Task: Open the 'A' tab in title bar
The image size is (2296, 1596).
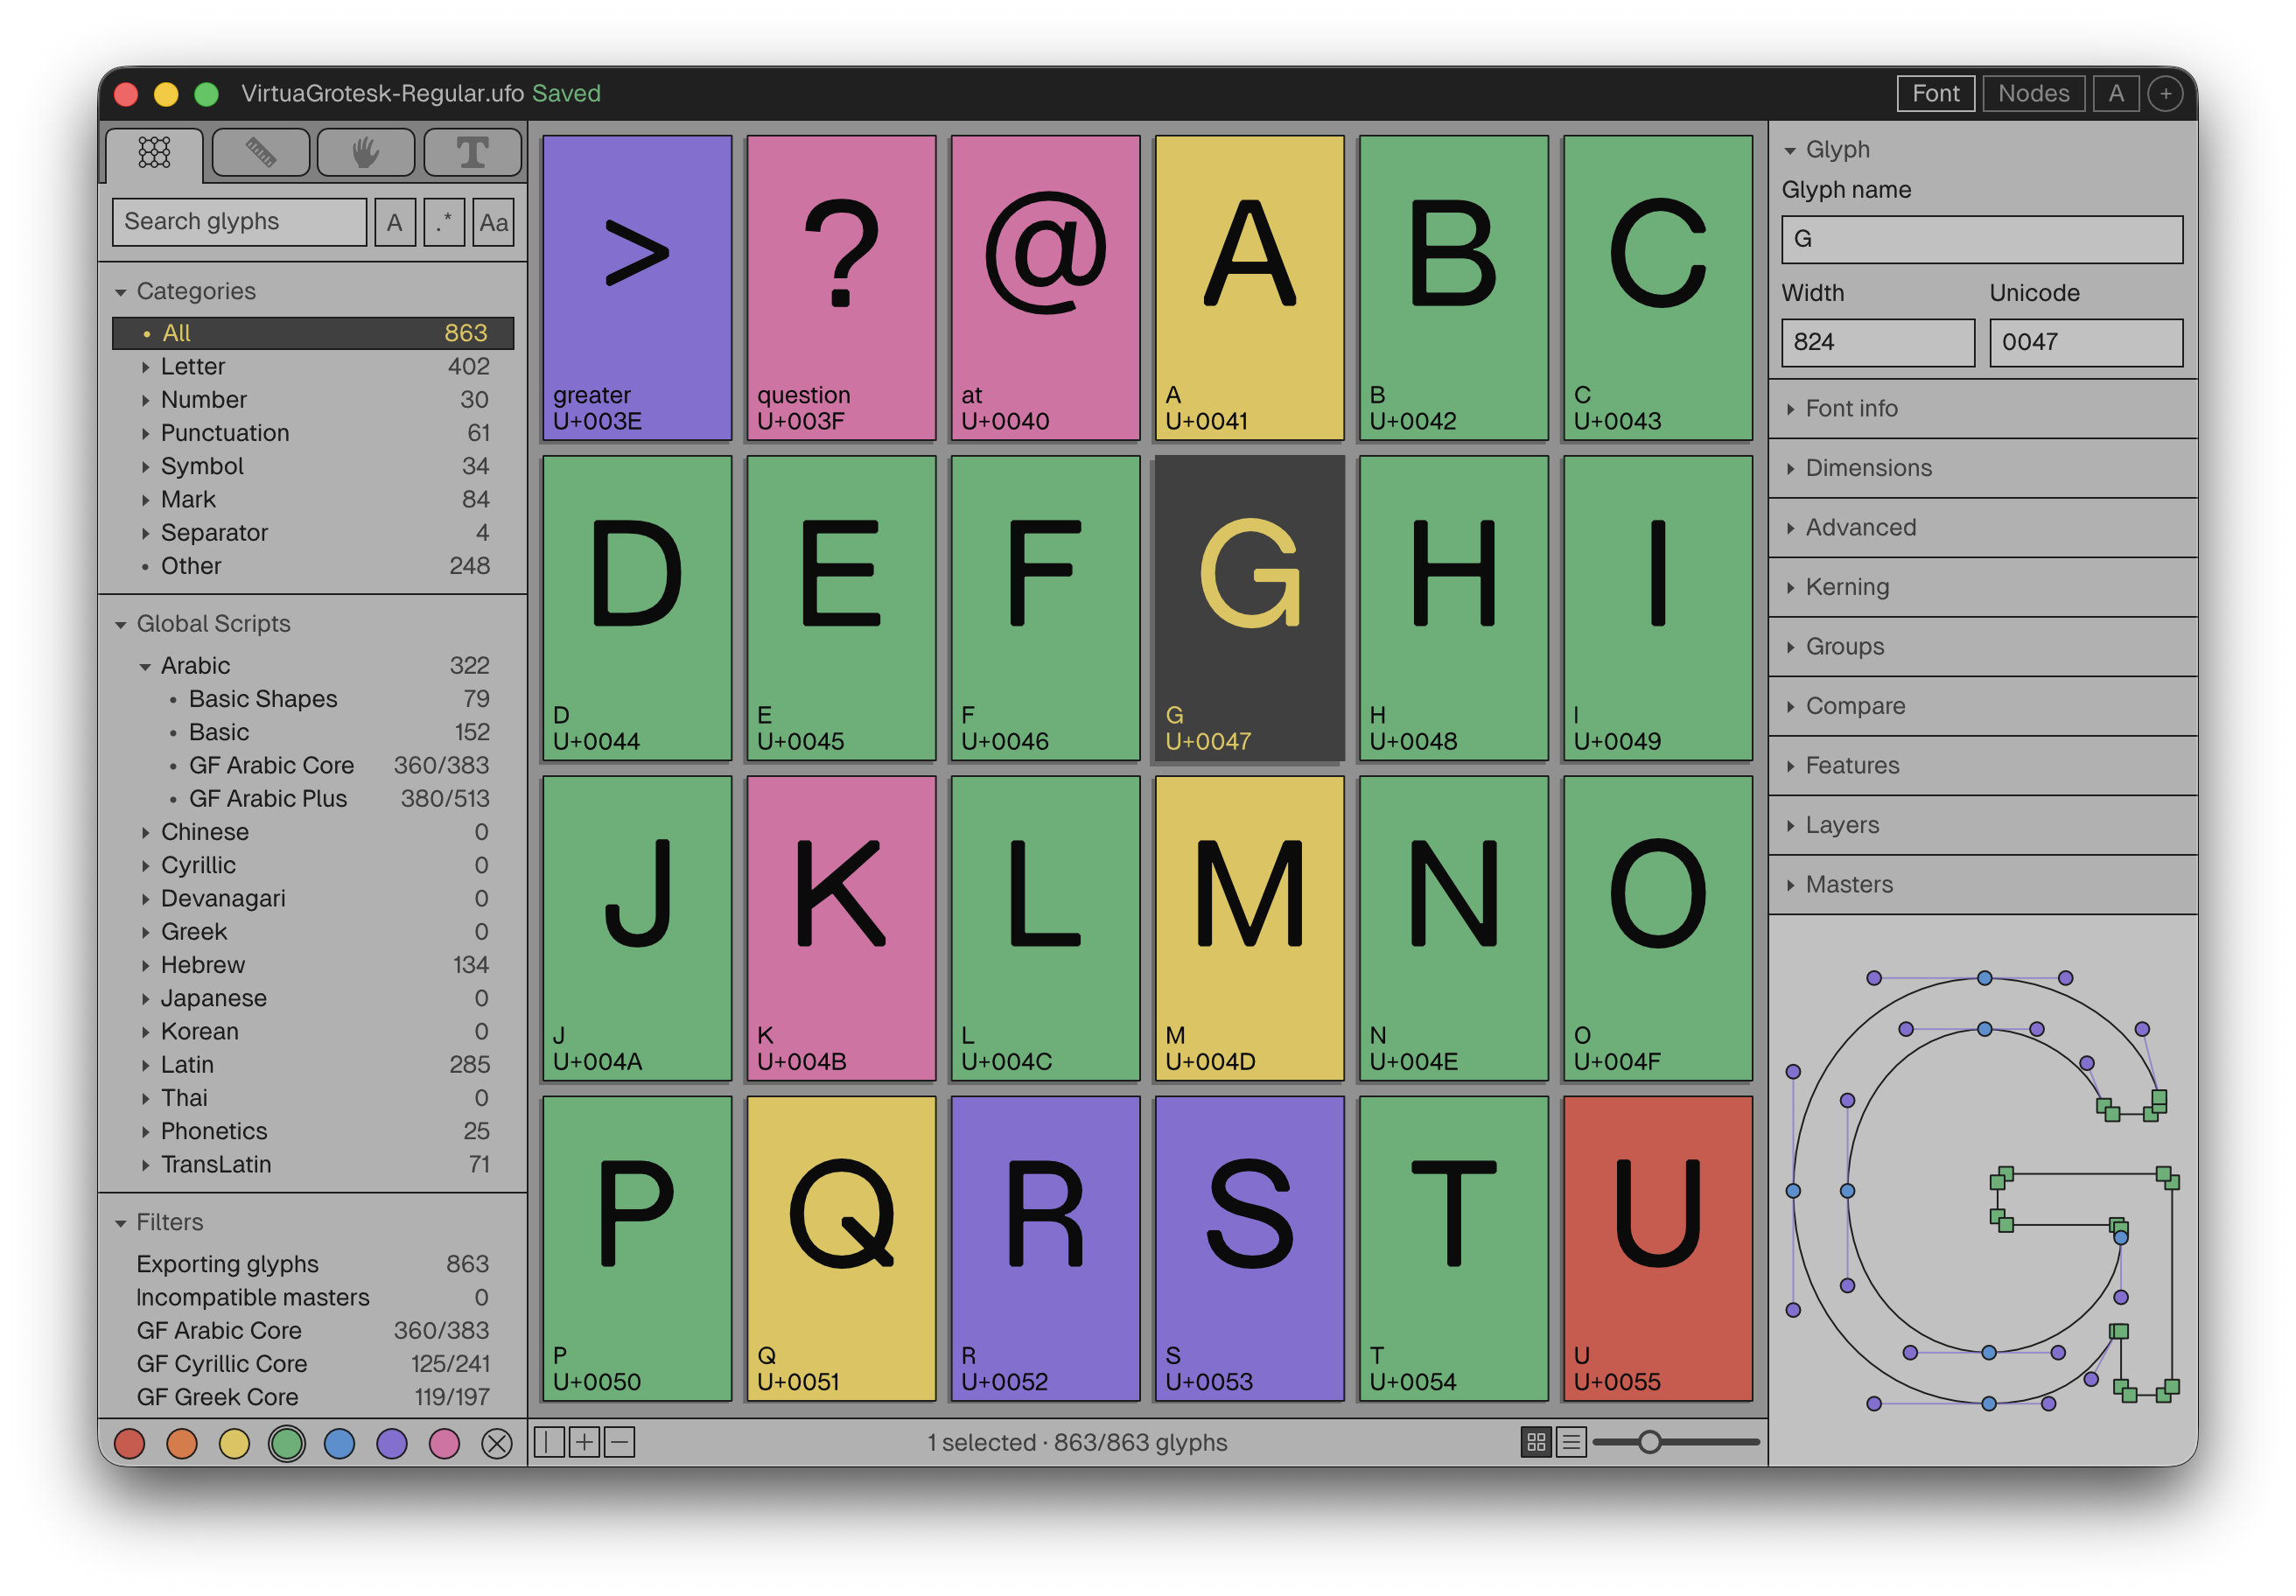Action: [x=2115, y=94]
